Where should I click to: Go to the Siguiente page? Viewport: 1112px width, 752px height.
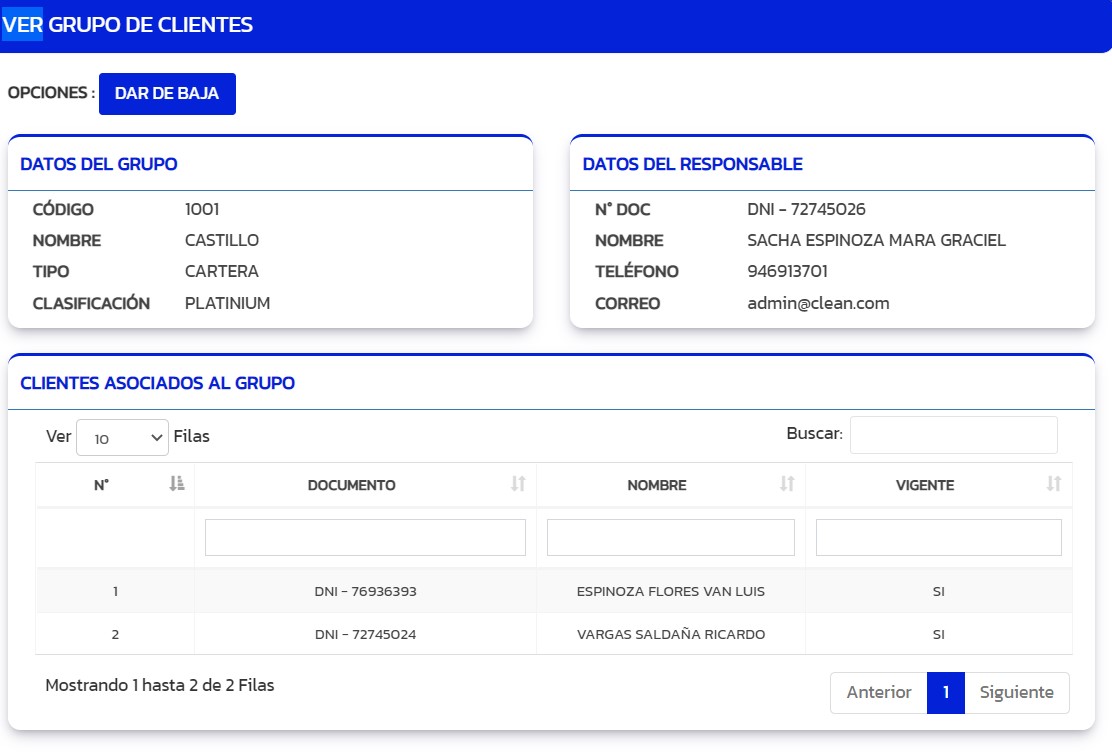(x=1016, y=692)
